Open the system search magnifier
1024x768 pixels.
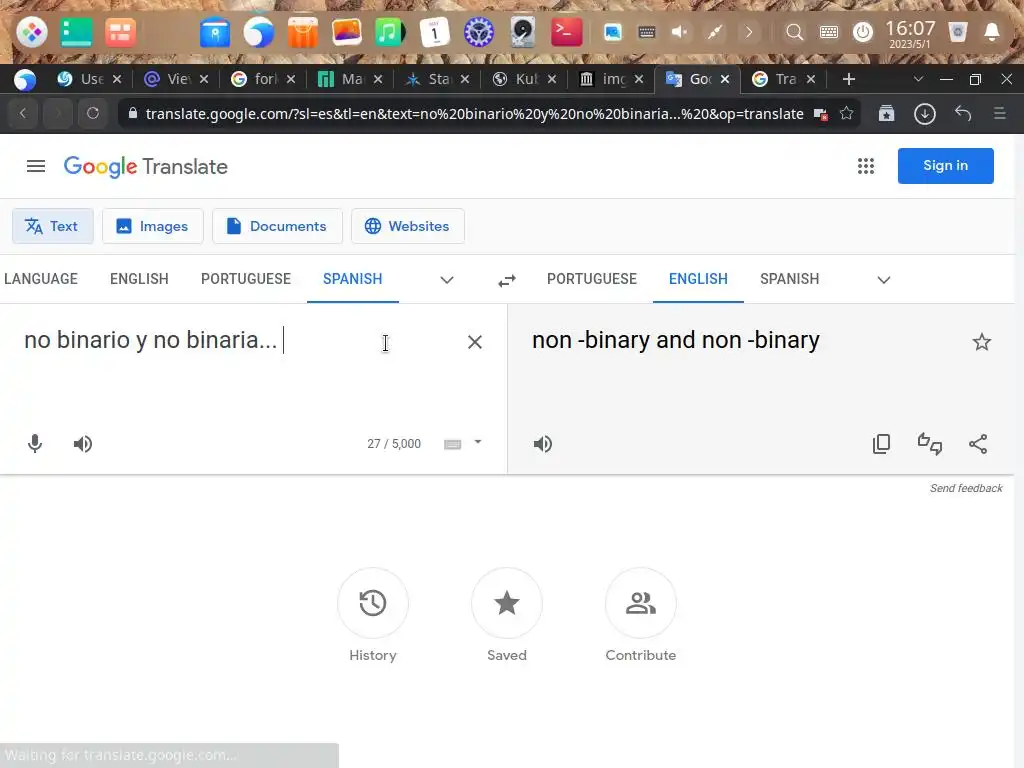click(x=795, y=32)
